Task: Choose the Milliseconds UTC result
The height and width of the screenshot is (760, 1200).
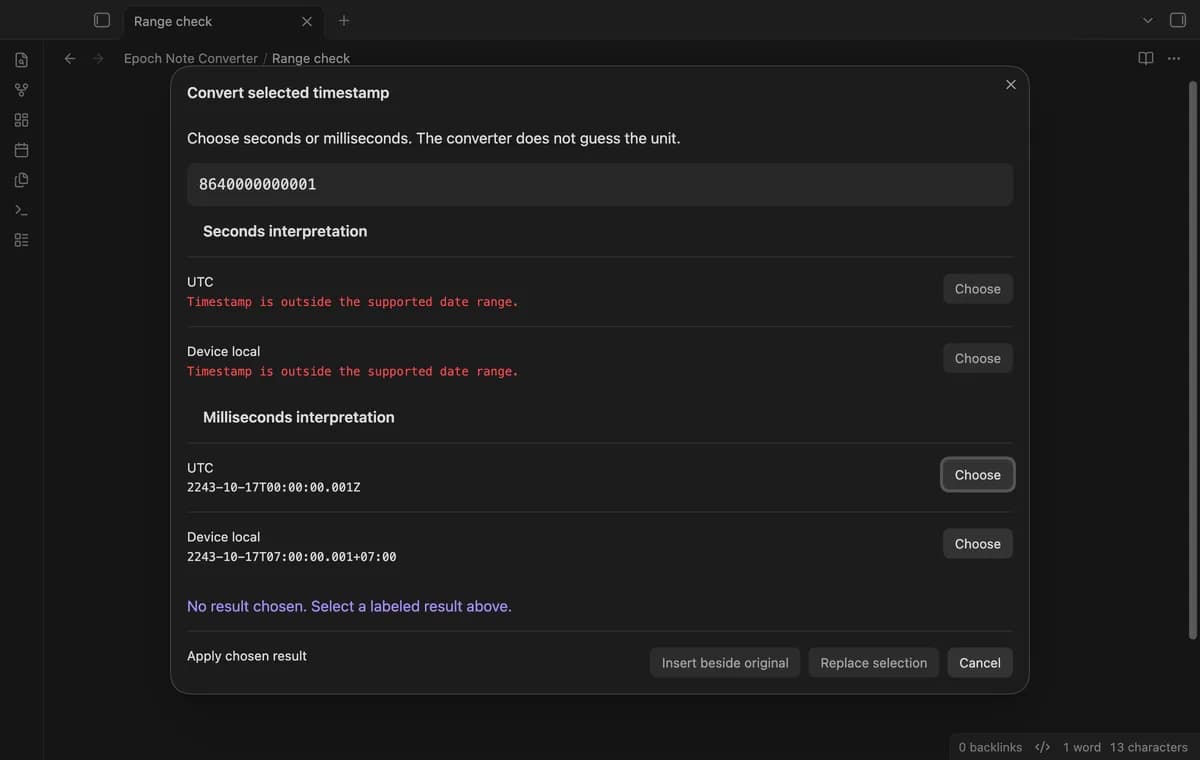Action: click(x=978, y=475)
